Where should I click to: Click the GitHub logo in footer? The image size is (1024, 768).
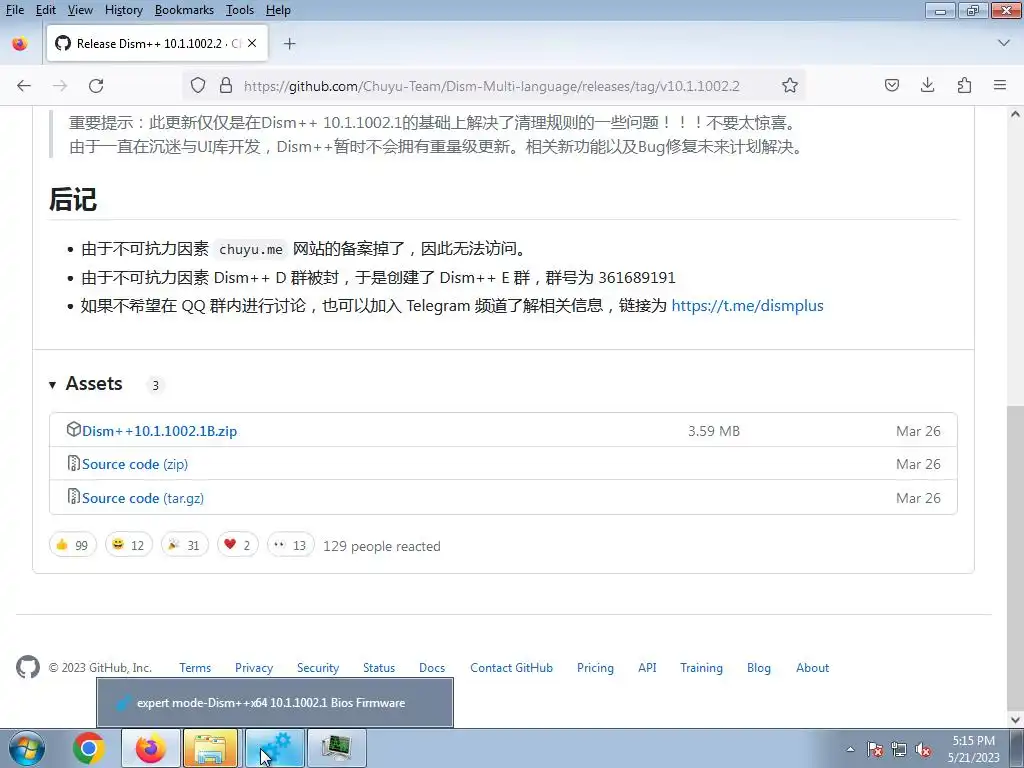[28, 667]
